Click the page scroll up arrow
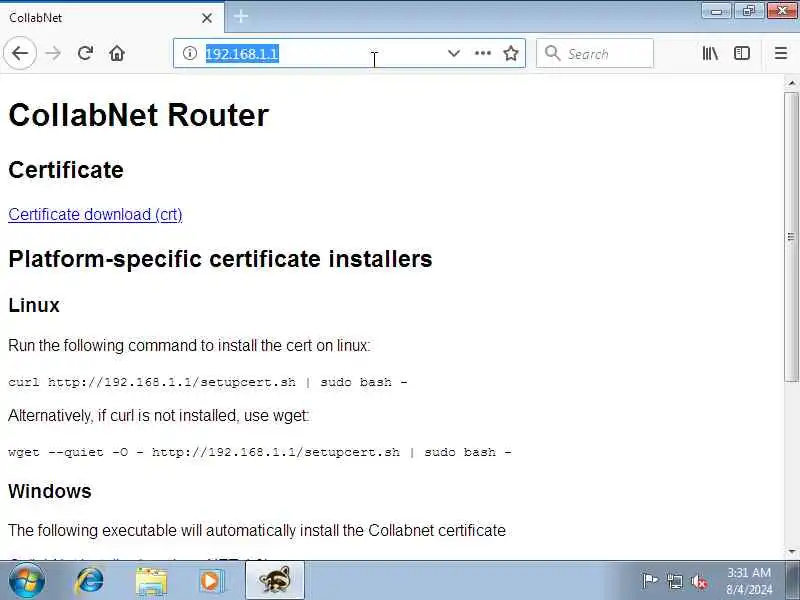 pyautogui.click(x=791, y=83)
